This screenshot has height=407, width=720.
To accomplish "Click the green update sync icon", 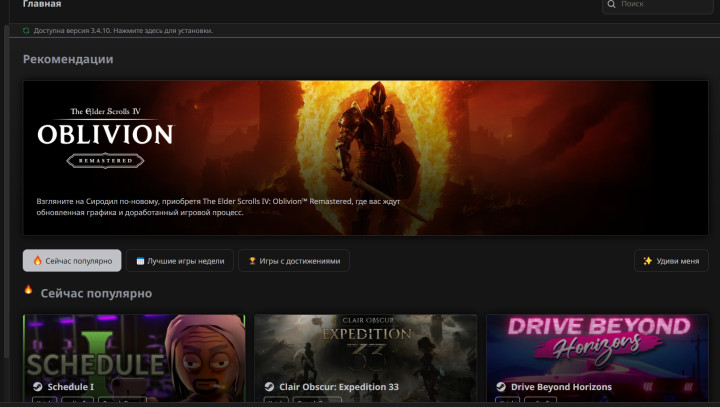I will click(x=27, y=31).
